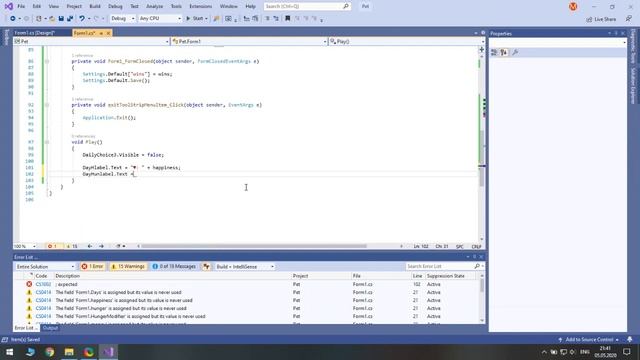Open the Pet.Form1 type navigation dropdown
This screenshot has width=640, height=360.
tap(249, 41)
